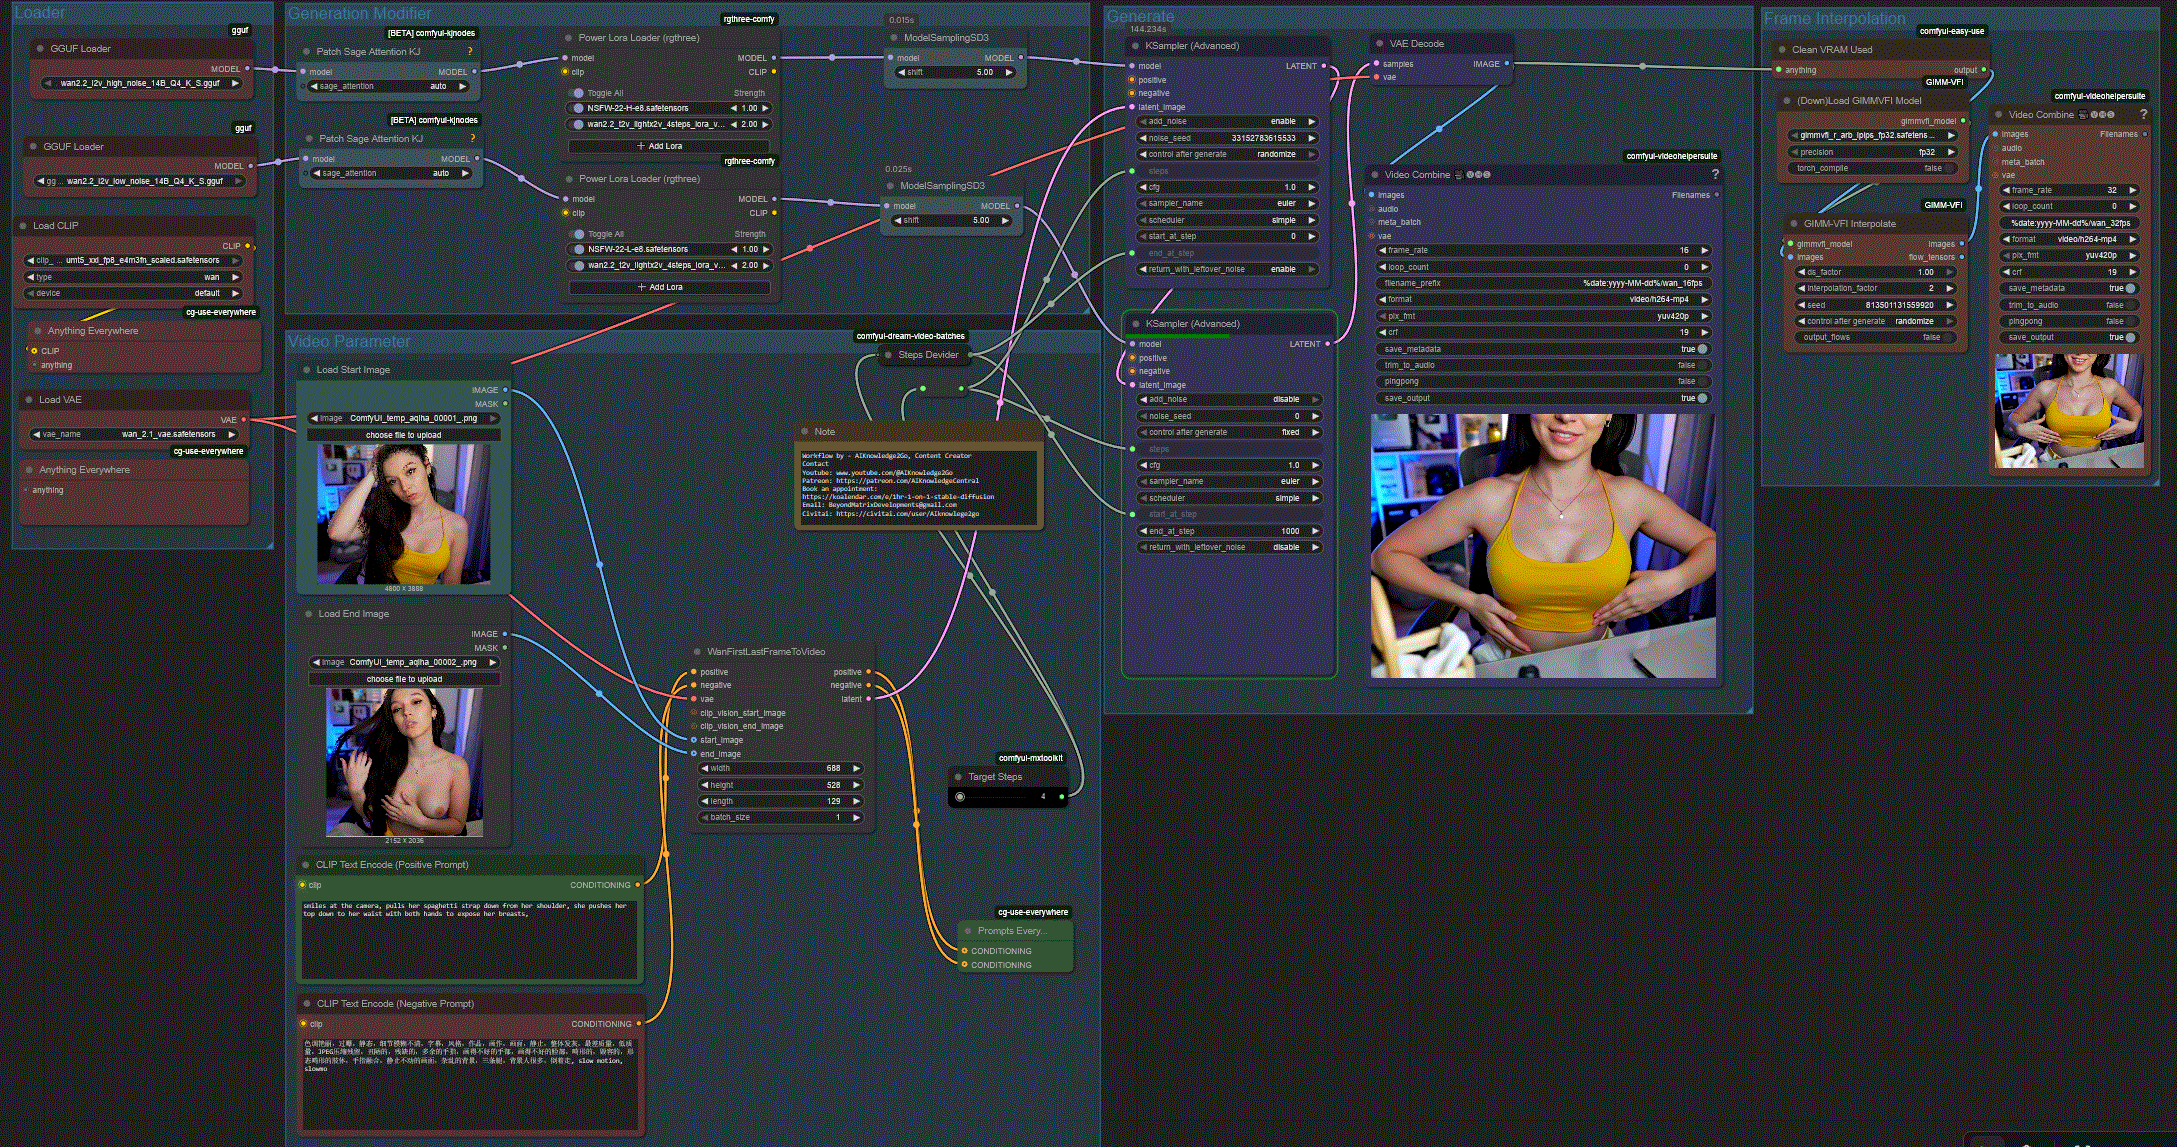2177x1147 pixels.
Task: Increase interpolation_factor with its right arrow
Action: pos(1949,288)
